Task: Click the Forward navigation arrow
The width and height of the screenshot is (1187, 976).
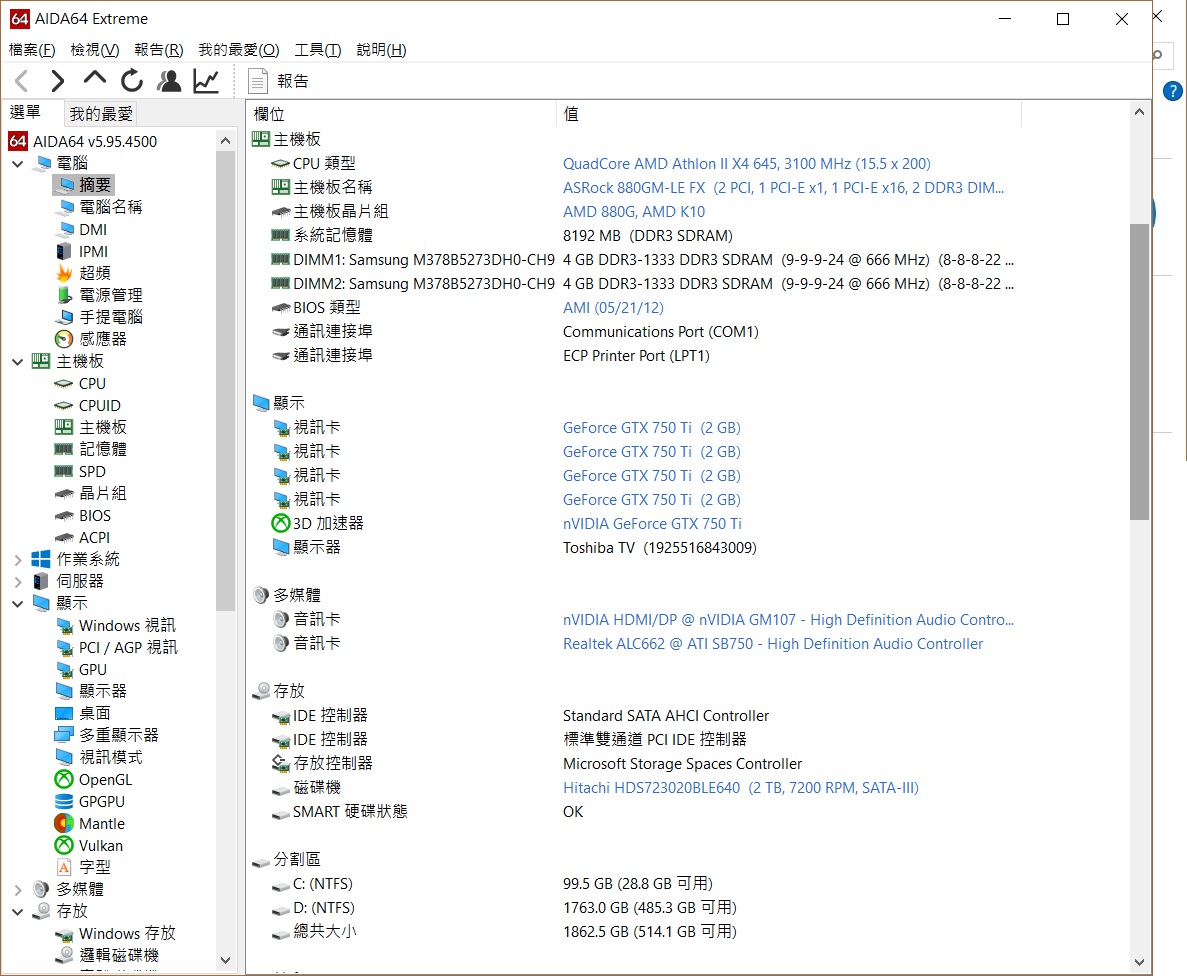Action: 58,80
